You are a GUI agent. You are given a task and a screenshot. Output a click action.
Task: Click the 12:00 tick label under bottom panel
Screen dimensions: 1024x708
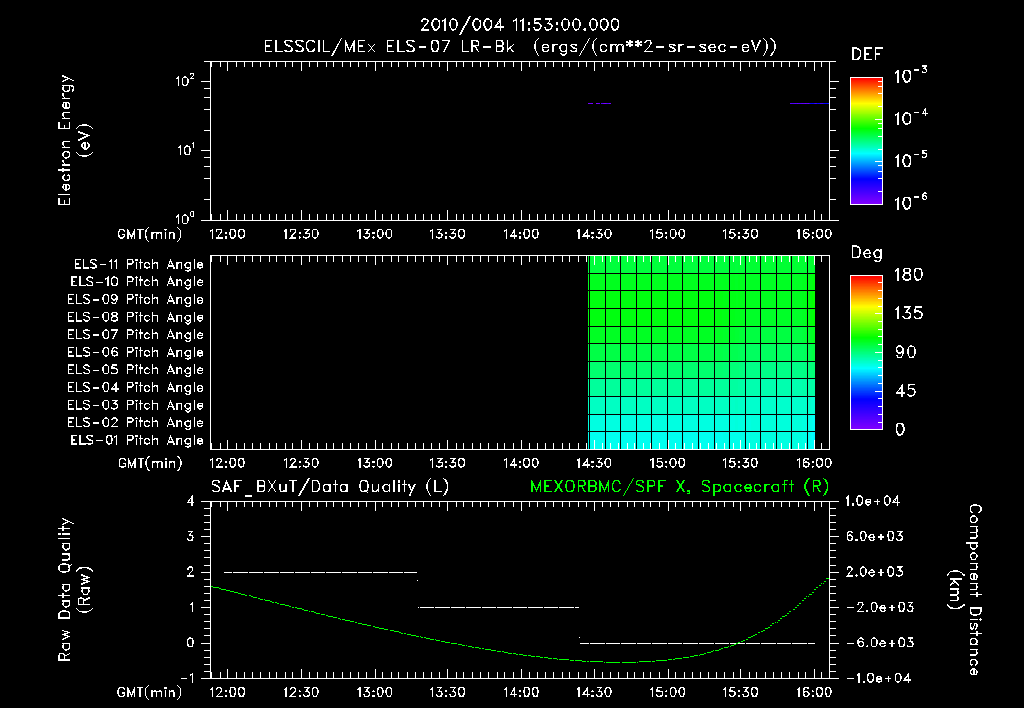pyautogui.click(x=227, y=692)
